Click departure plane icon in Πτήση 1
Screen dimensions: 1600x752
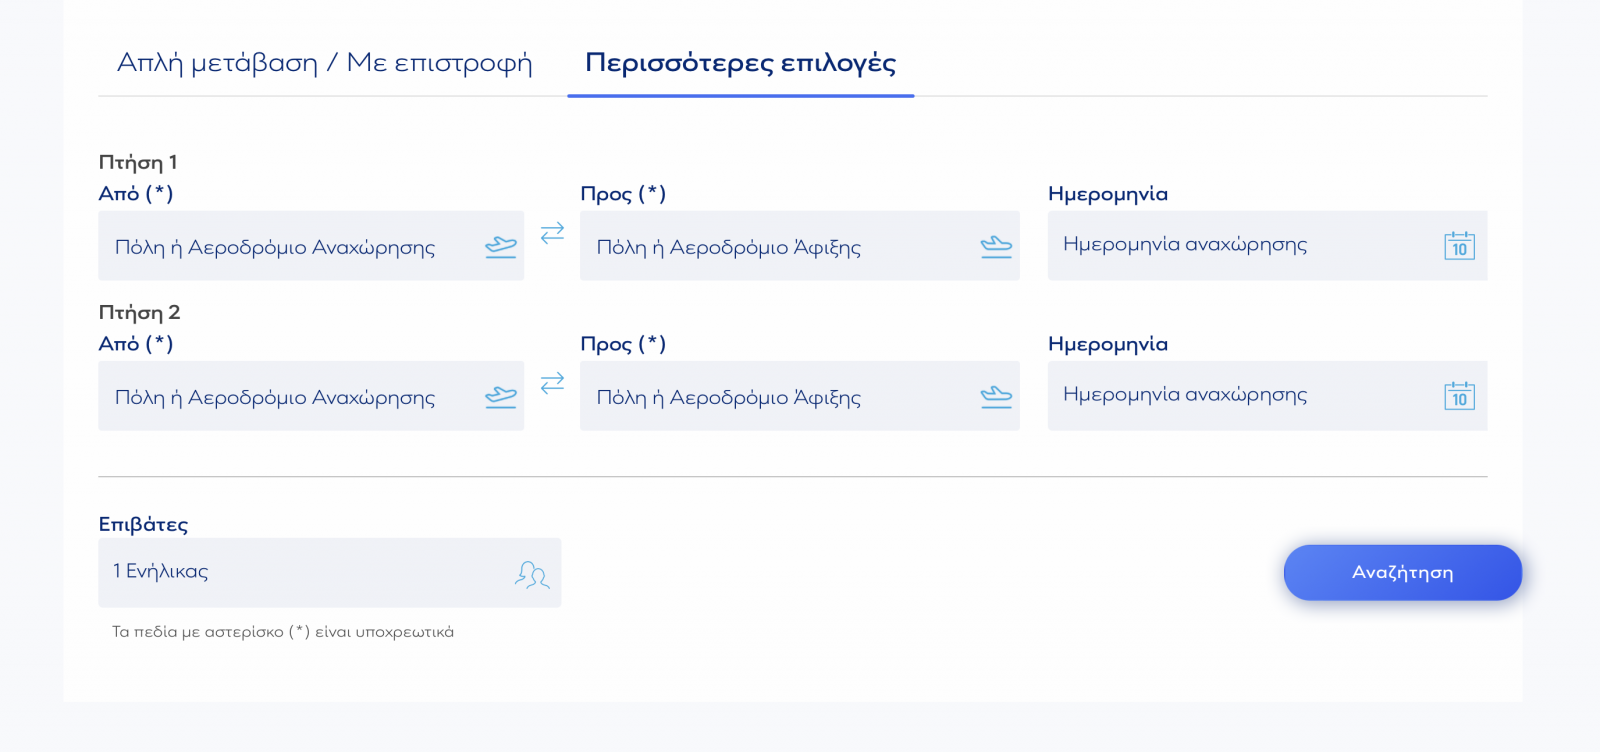point(500,246)
